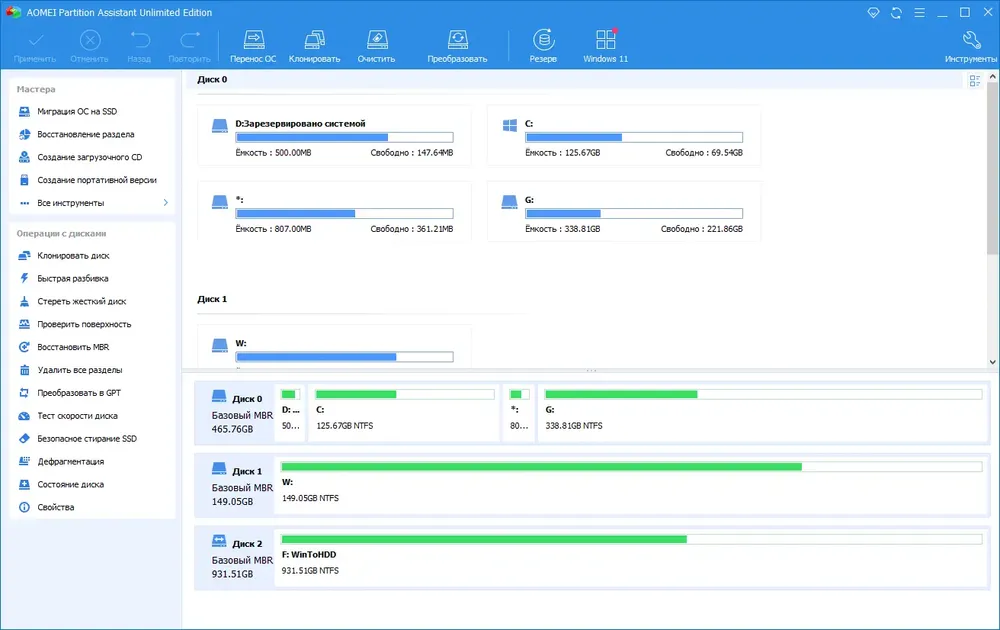
Task: Toggle the partition view layout icon
Action: [x=974, y=80]
